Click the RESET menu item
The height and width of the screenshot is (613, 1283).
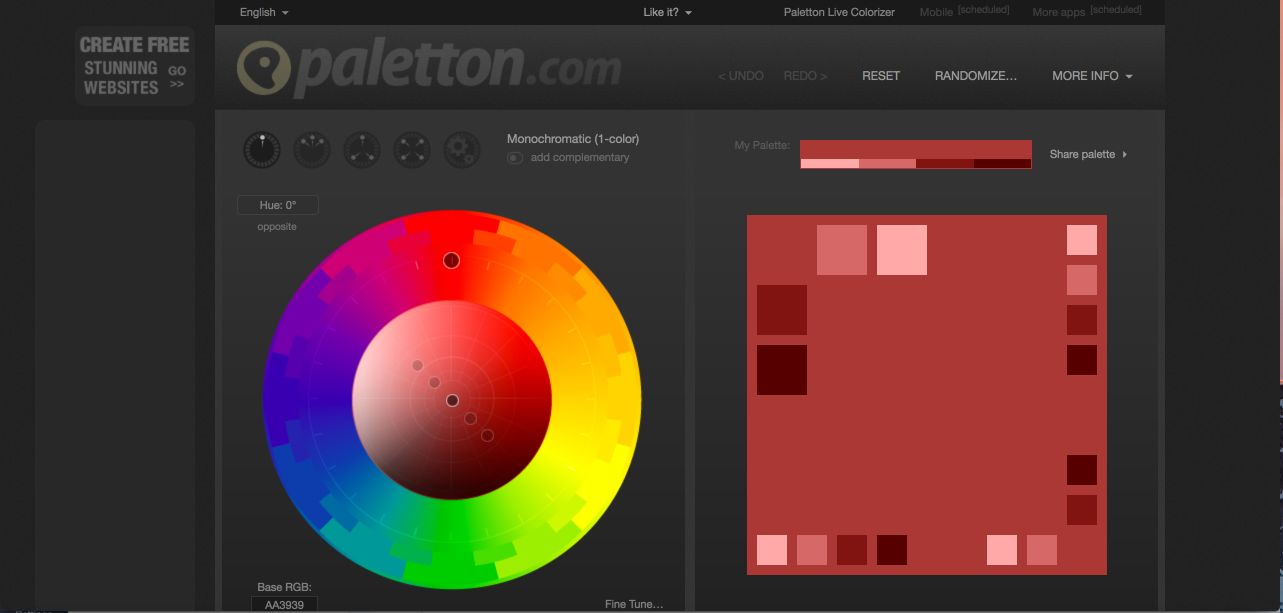pos(881,76)
